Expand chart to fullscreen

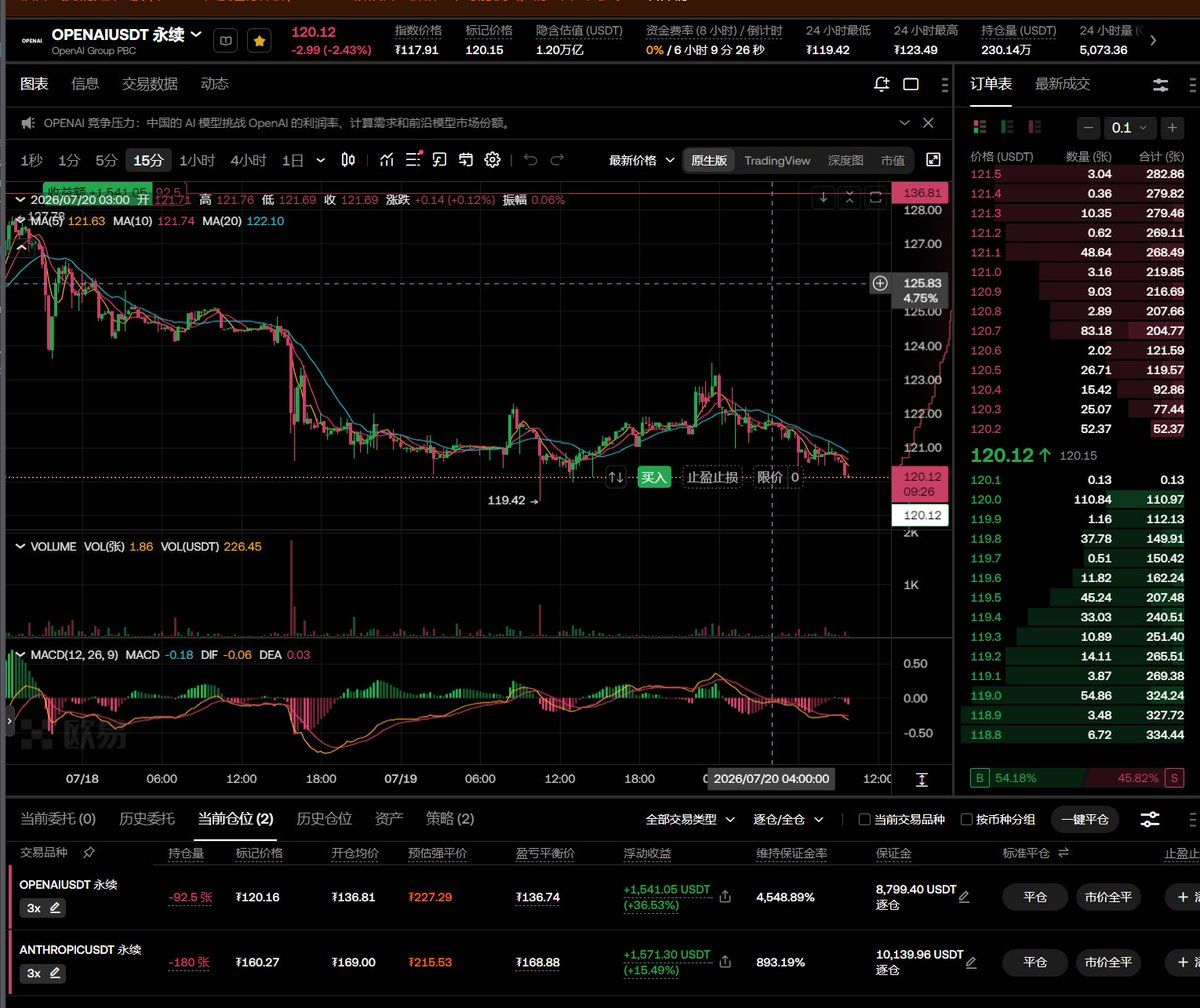coord(933,160)
